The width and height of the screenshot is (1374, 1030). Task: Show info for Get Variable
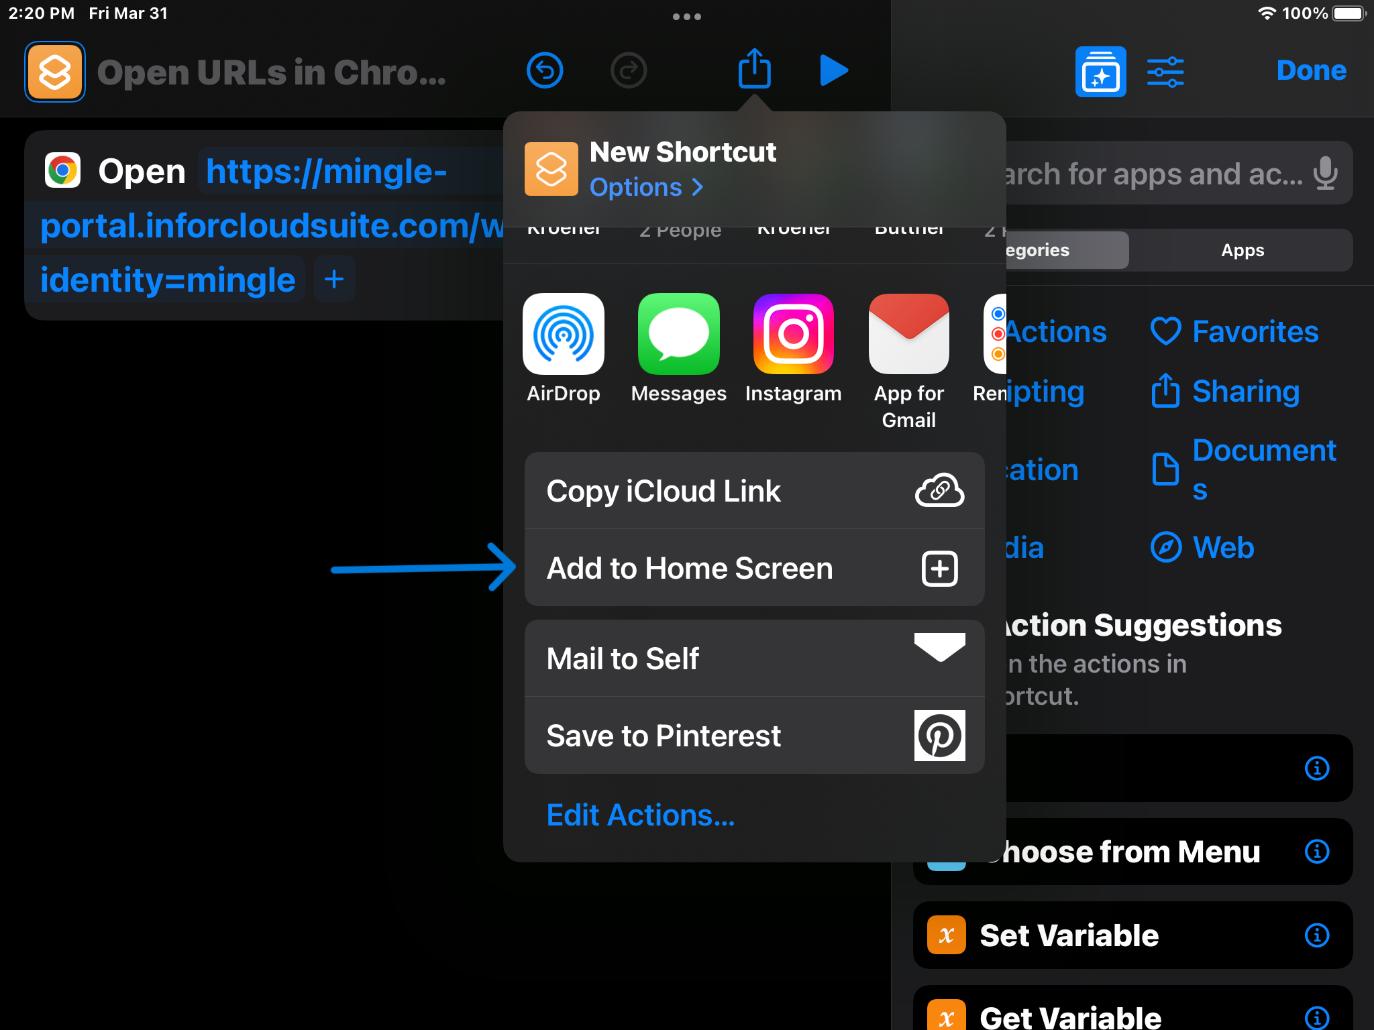click(x=1317, y=1017)
